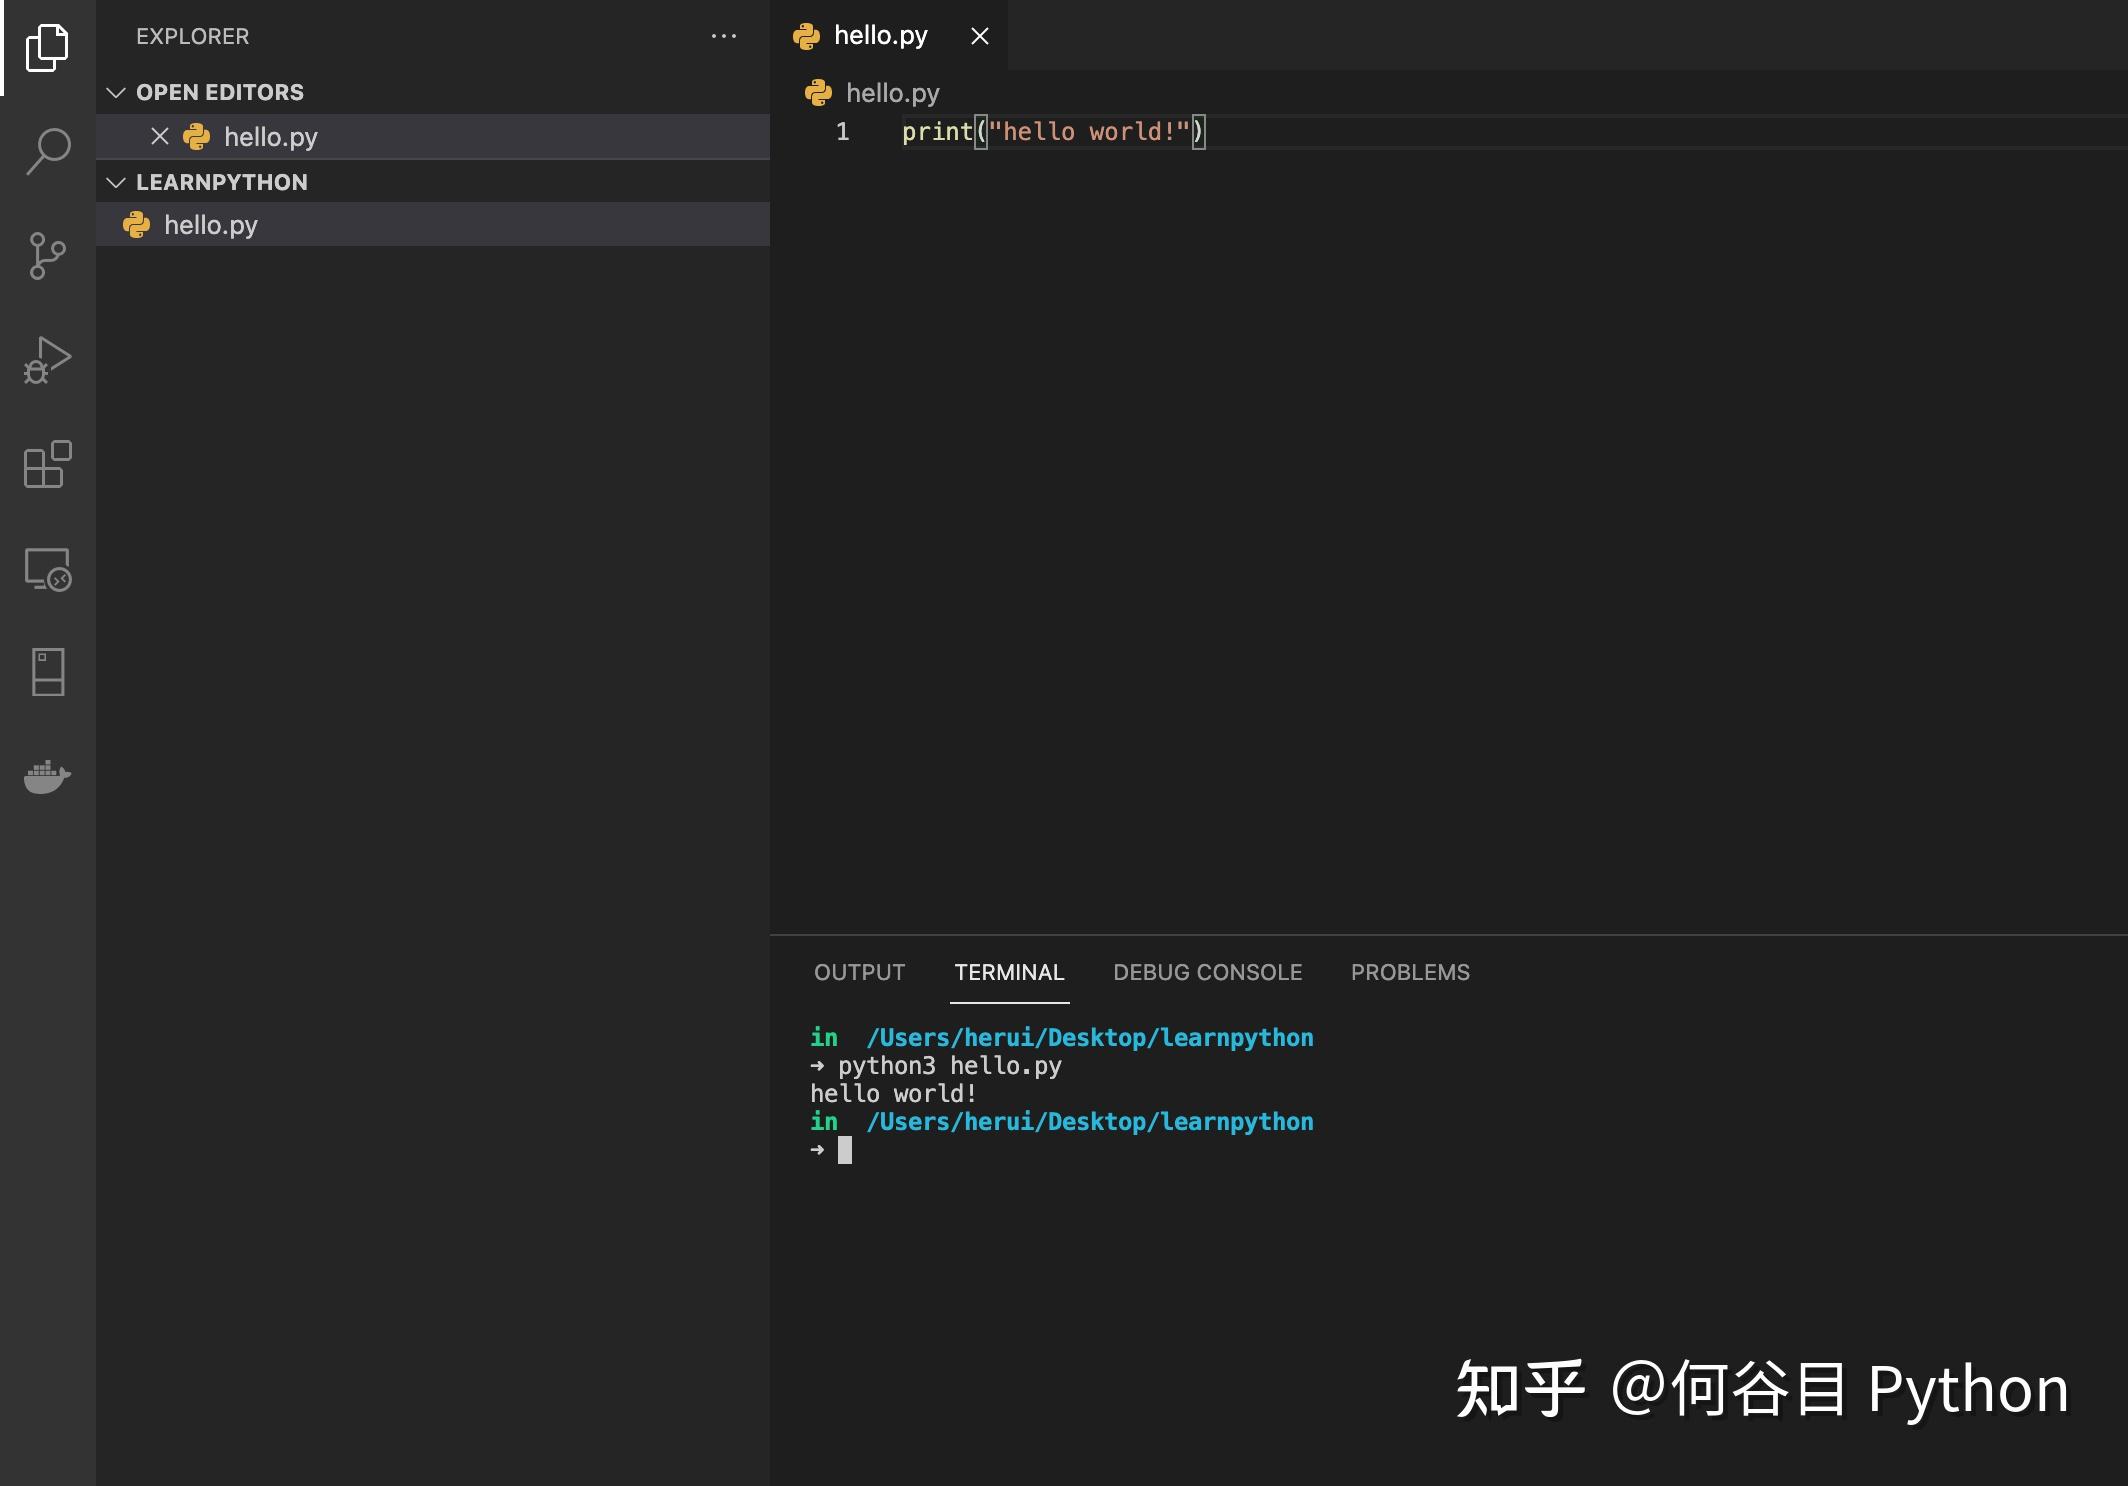The image size is (2128, 1486).
Task: Select the TERMINAL tab
Action: click(1008, 972)
